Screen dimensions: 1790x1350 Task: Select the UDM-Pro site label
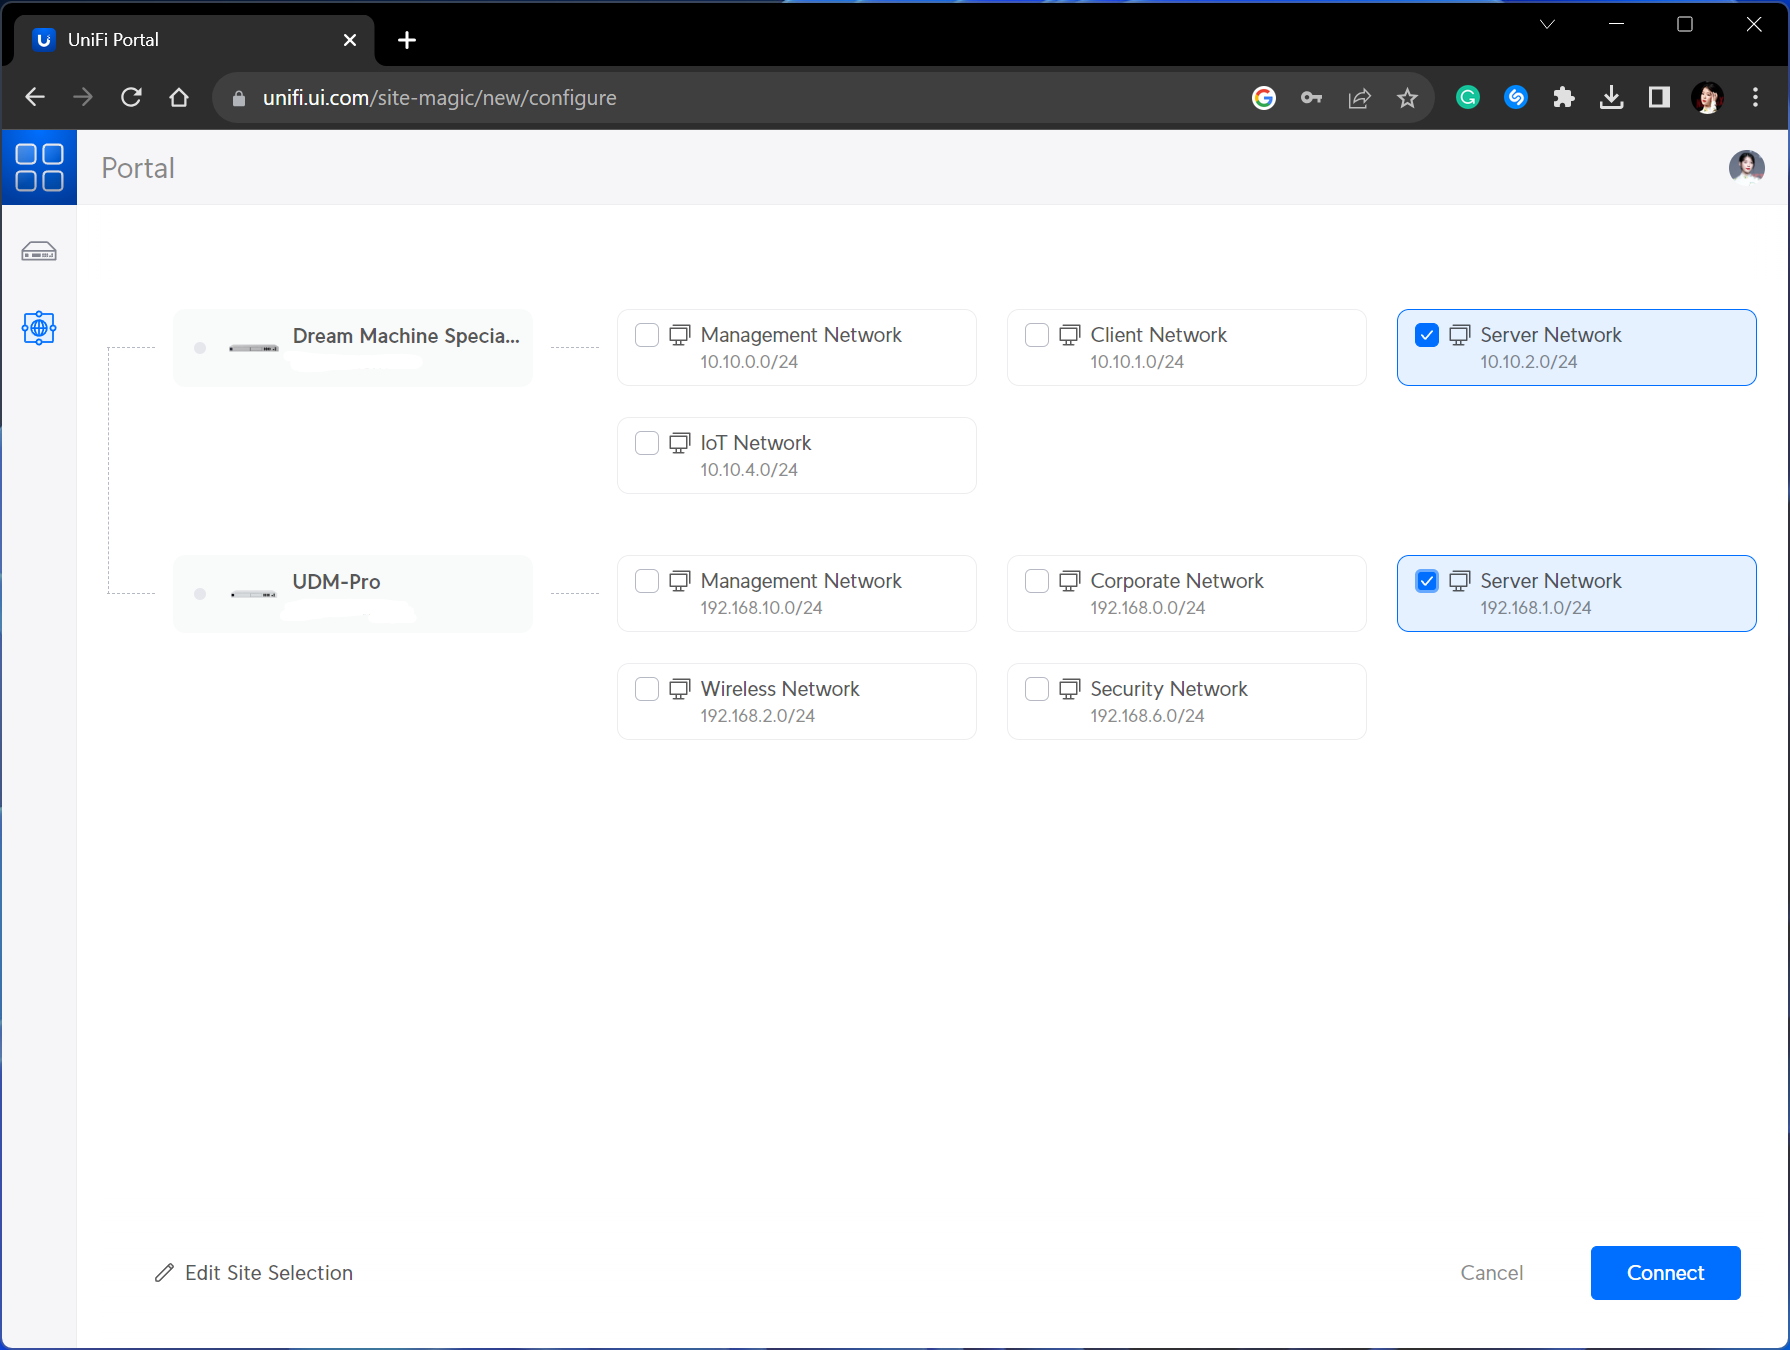(336, 582)
